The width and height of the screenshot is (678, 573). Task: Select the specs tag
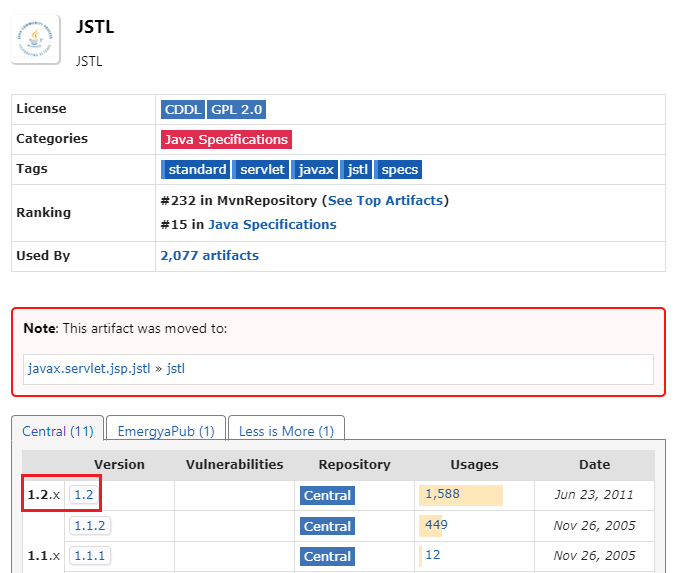[398, 169]
